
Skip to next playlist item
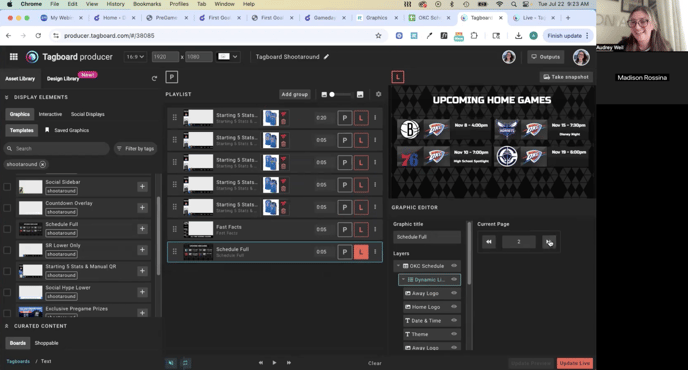pyautogui.click(x=289, y=363)
